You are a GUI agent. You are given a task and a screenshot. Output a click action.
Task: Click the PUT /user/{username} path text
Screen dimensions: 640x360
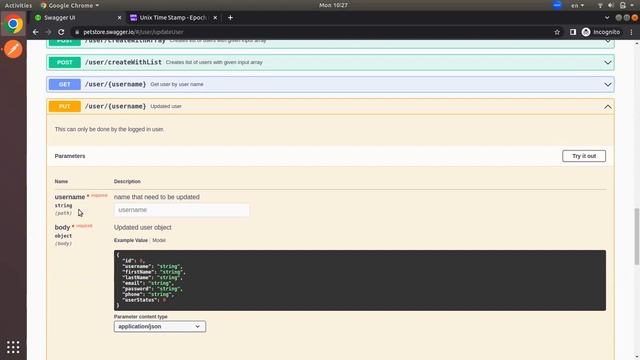coord(115,107)
